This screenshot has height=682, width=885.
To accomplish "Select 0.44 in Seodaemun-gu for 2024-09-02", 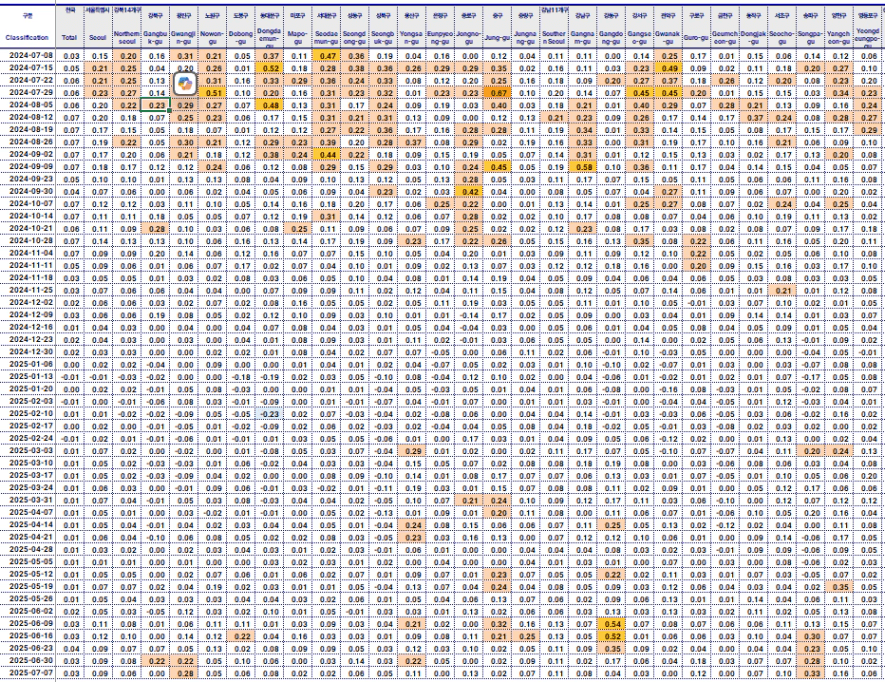I will (327, 154).
